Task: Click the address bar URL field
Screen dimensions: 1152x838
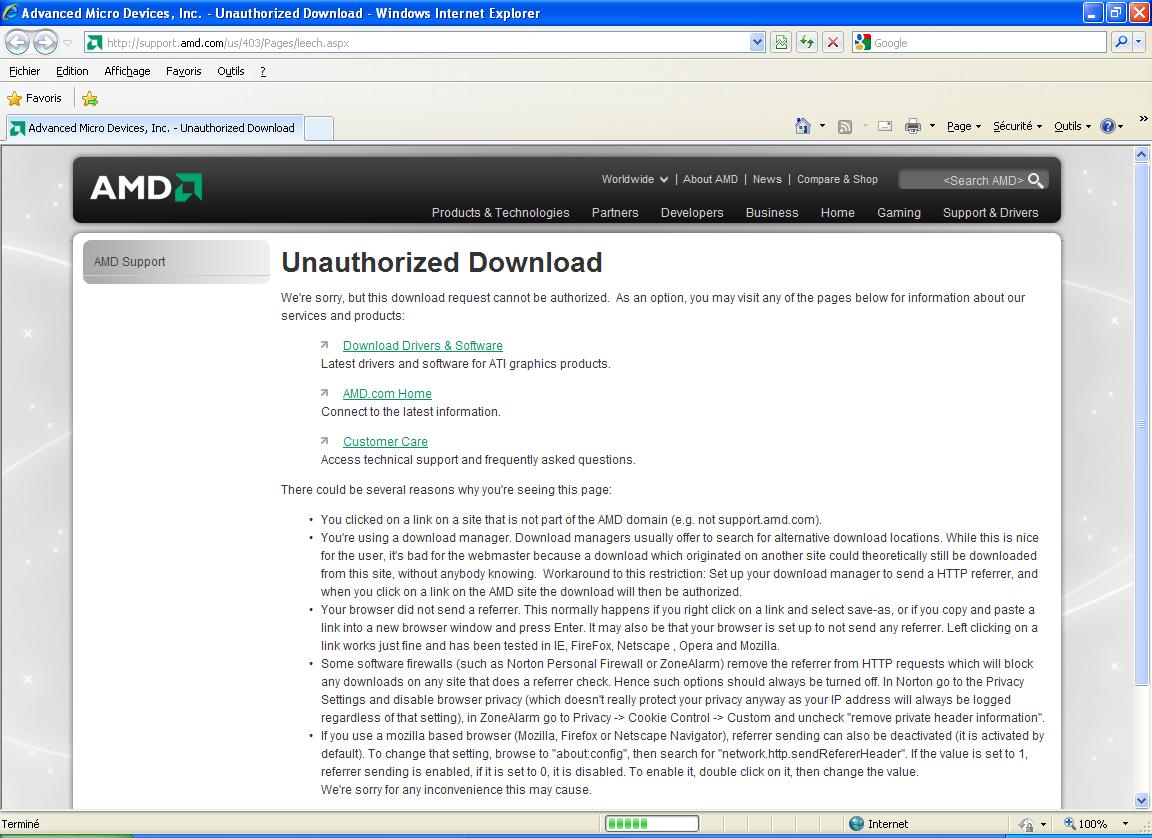Action: coord(416,43)
